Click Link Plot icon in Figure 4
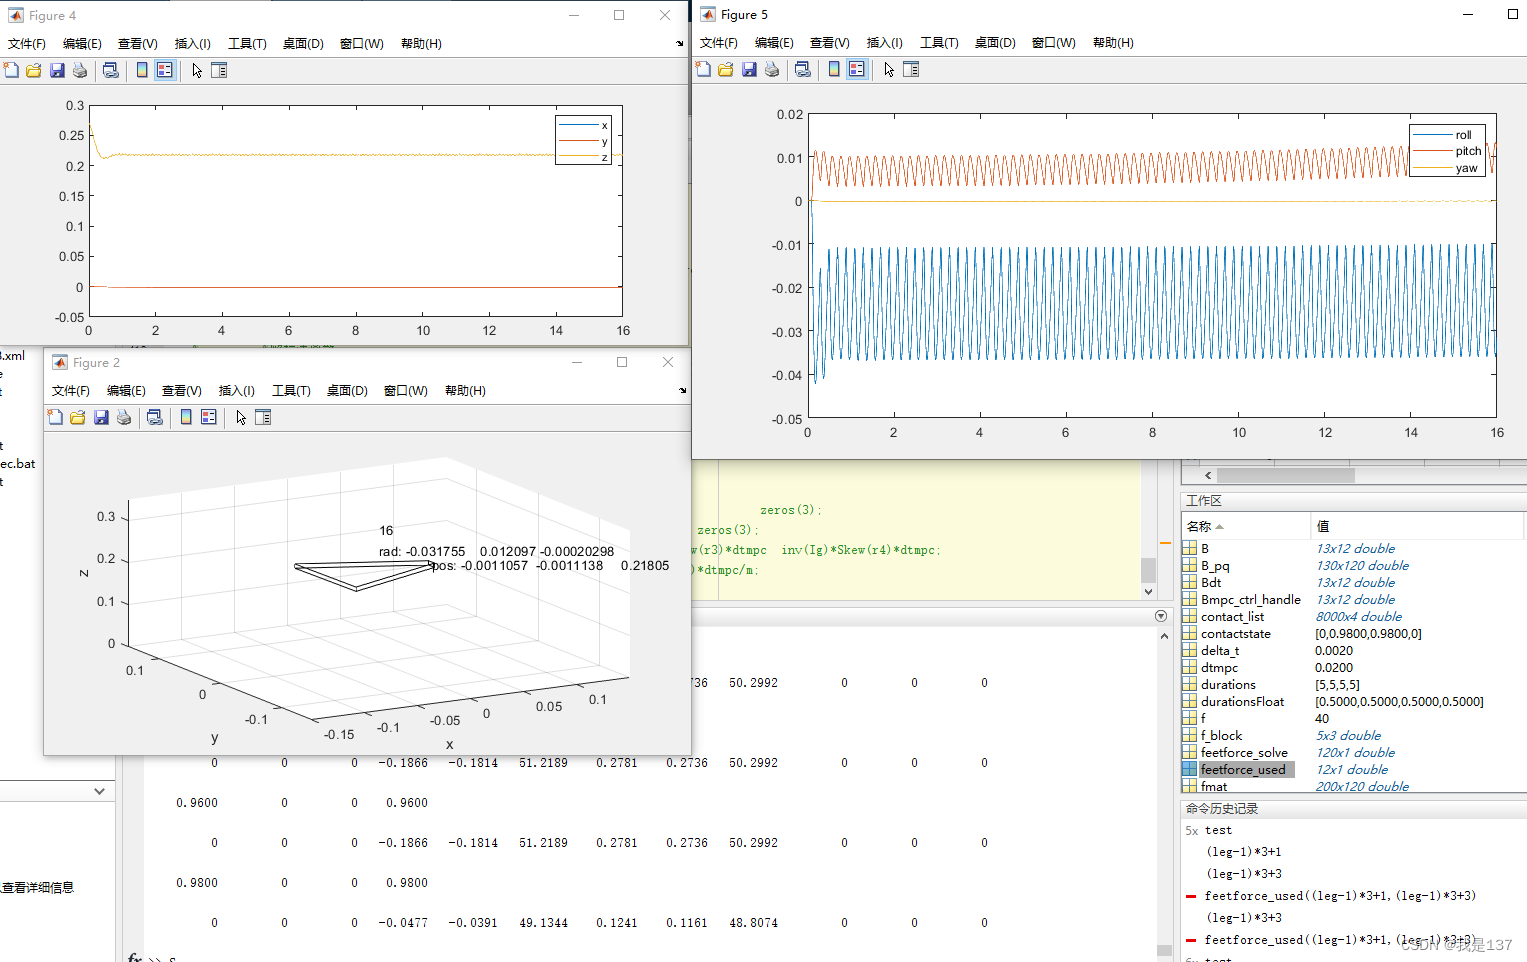 111,70
